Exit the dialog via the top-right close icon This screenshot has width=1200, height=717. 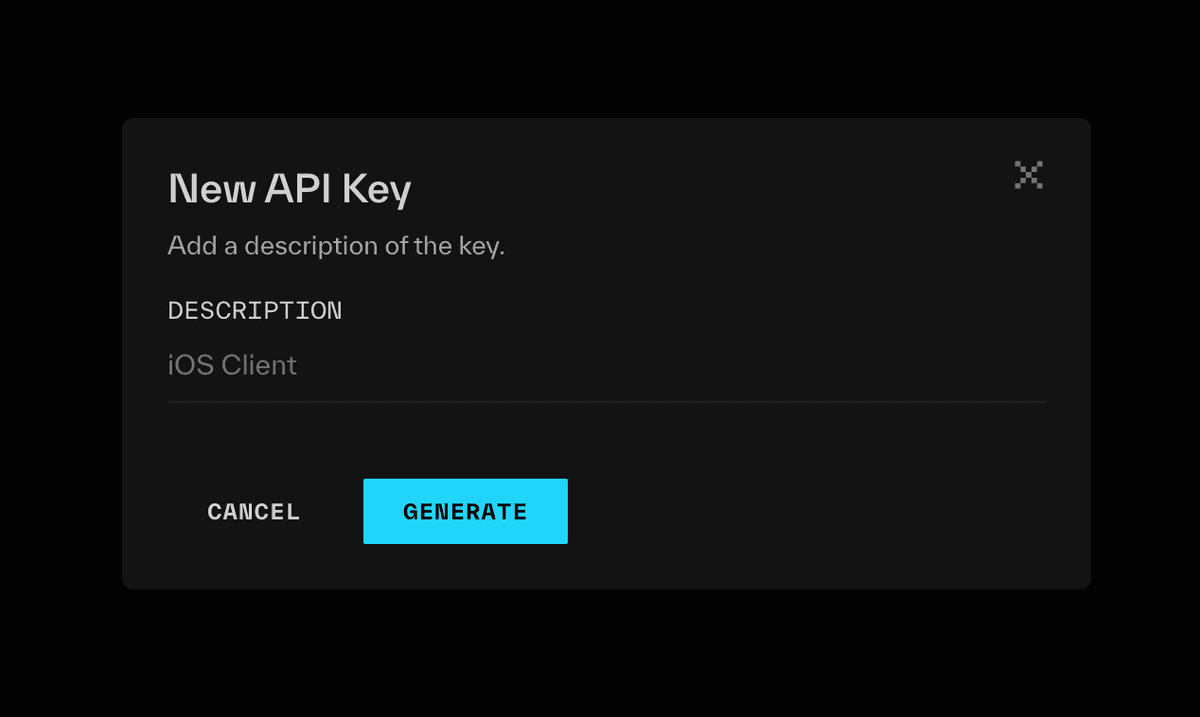pos(1028,175)
